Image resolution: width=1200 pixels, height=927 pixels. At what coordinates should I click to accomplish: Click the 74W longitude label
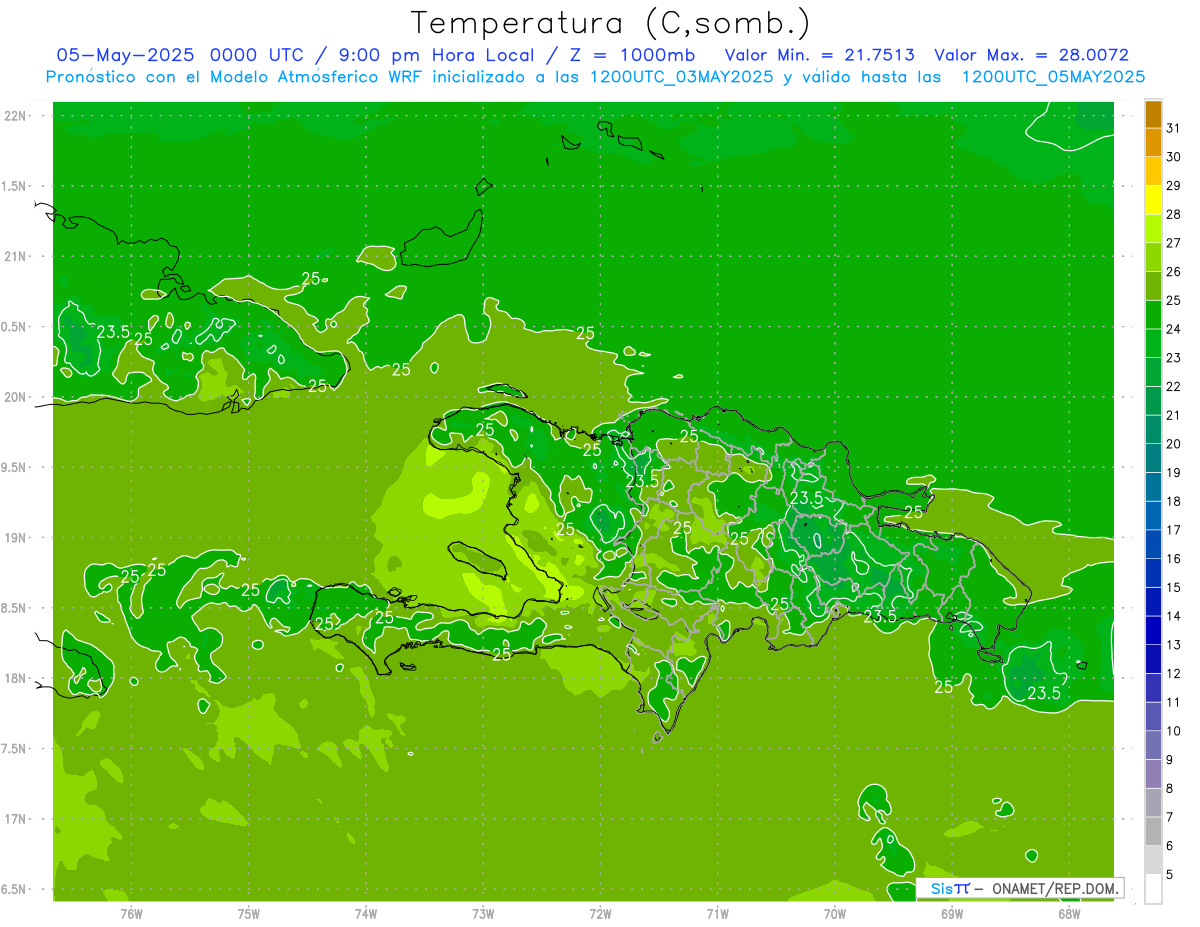tap(366, 913)
